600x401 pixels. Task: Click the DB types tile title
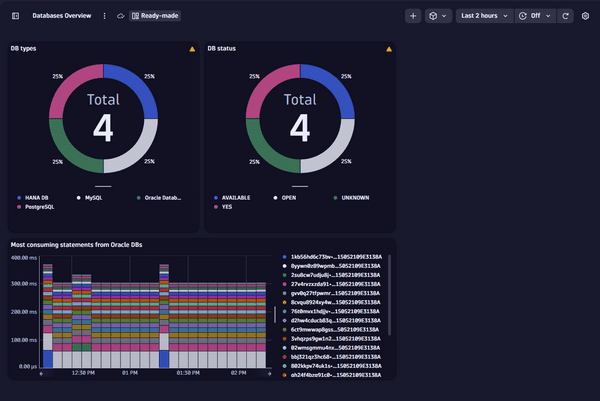[x=23, y=49]
